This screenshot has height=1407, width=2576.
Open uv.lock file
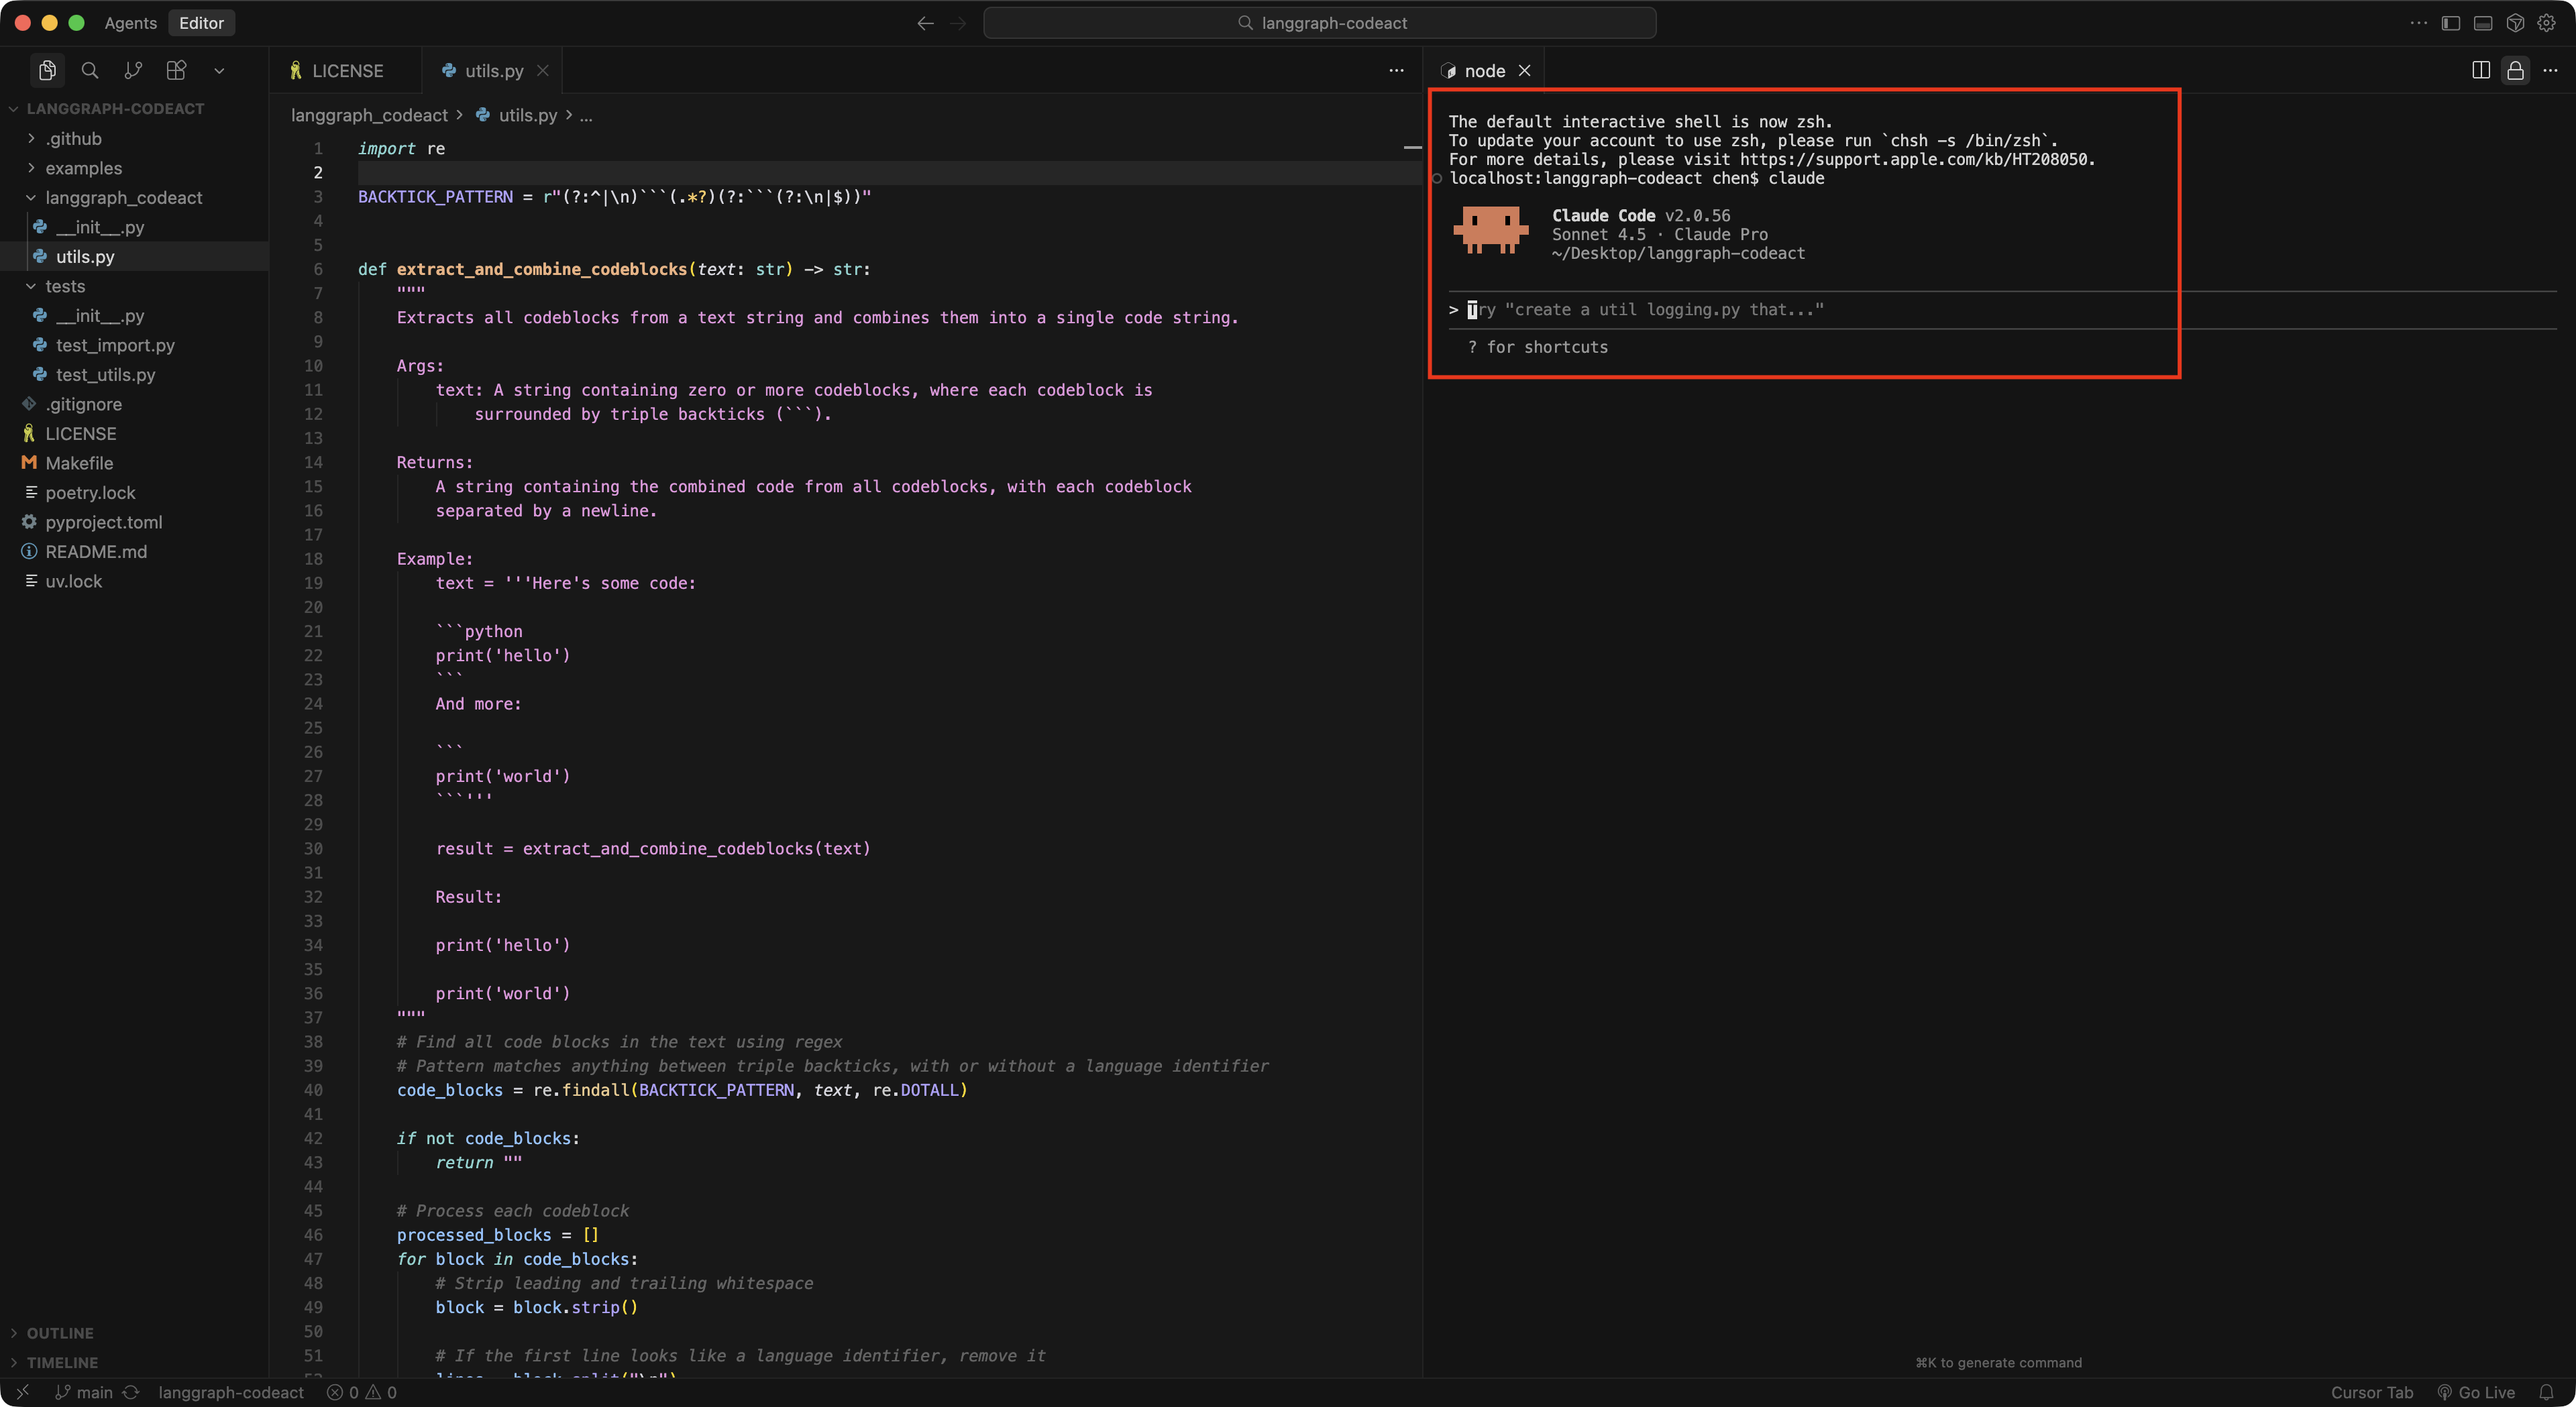tap(73, 581)
